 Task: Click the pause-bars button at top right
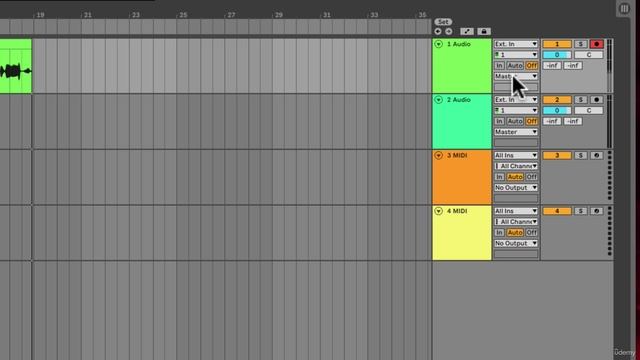[x=624, y=8]
